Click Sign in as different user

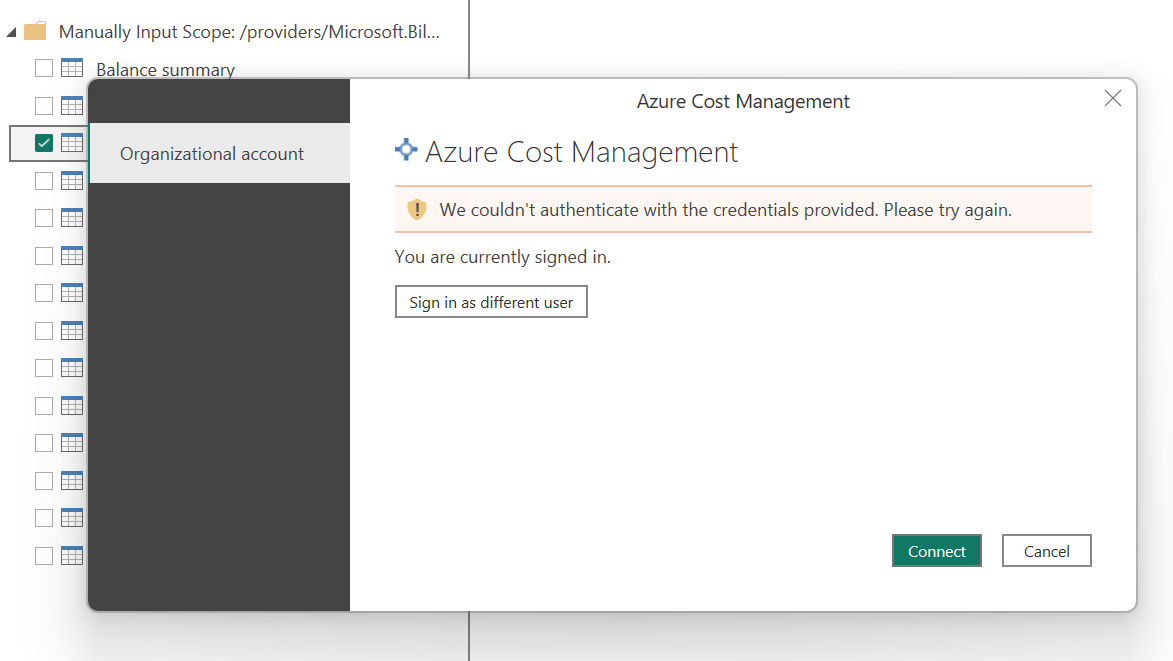[491, 302]
